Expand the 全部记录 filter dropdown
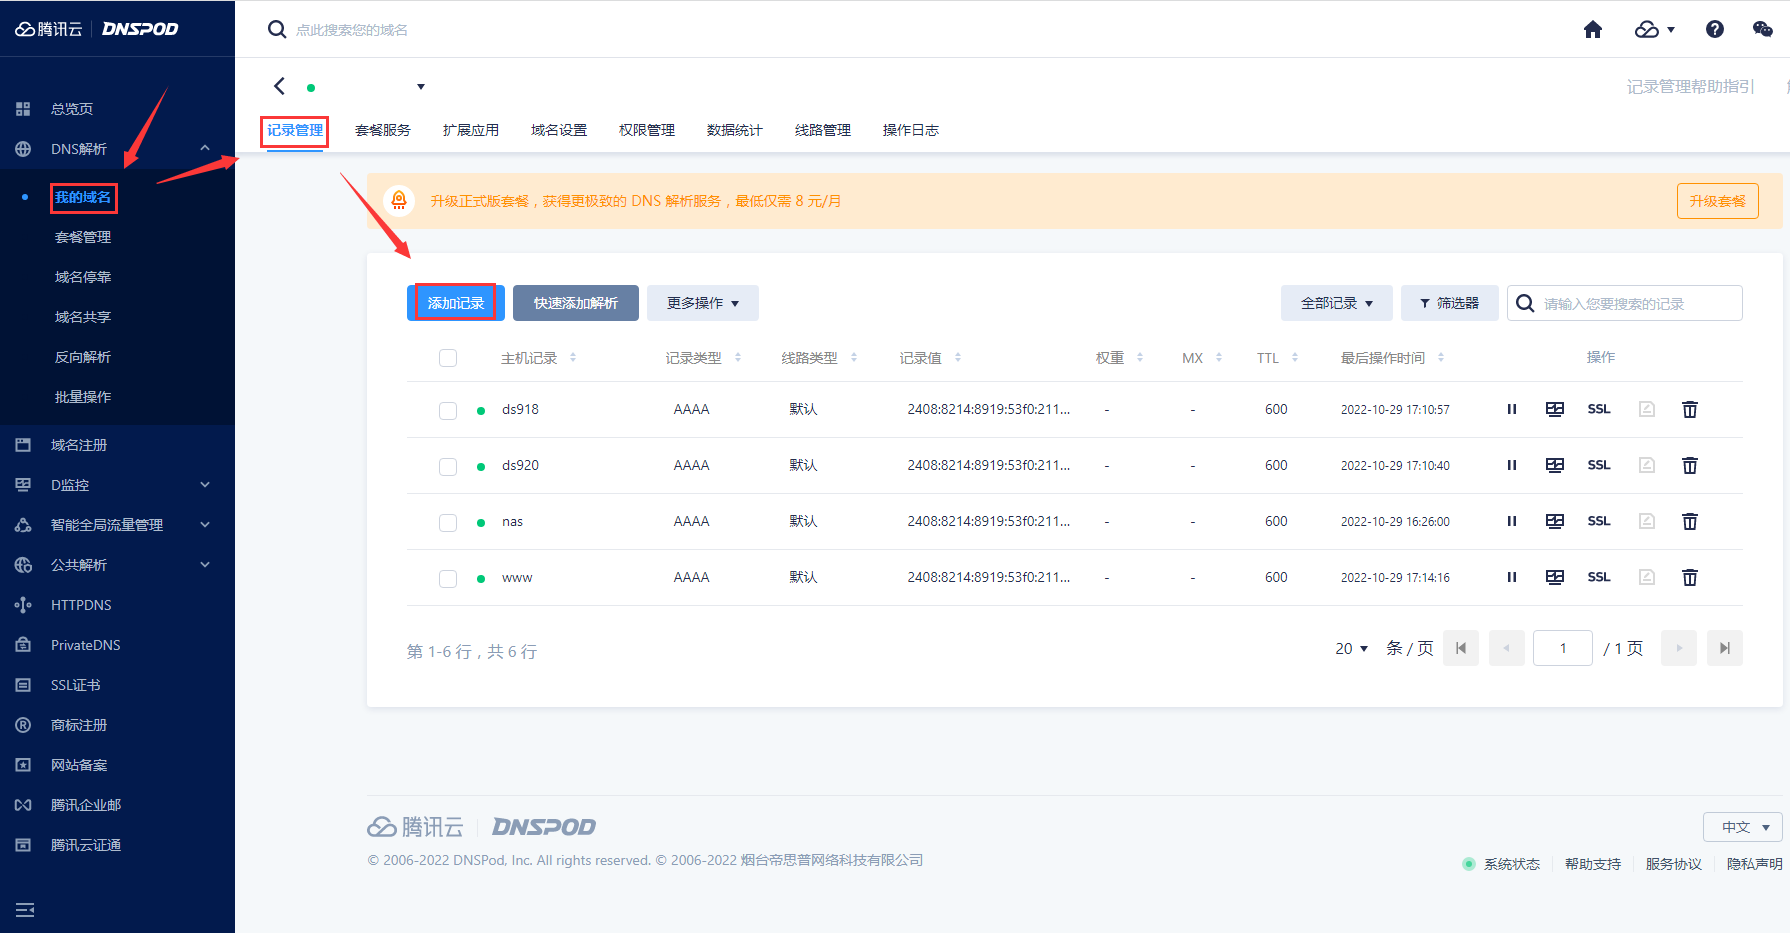 [x=1336, y=303]
